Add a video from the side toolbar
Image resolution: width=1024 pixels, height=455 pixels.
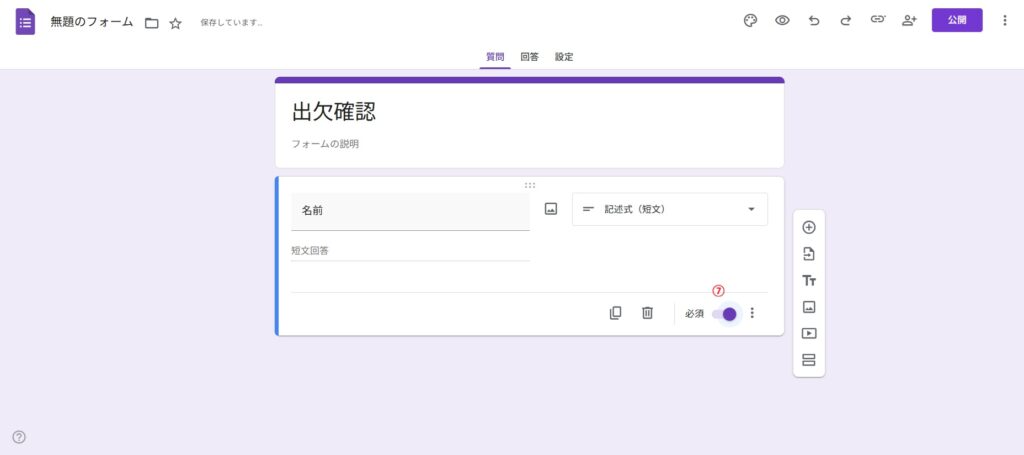[809, 334]
